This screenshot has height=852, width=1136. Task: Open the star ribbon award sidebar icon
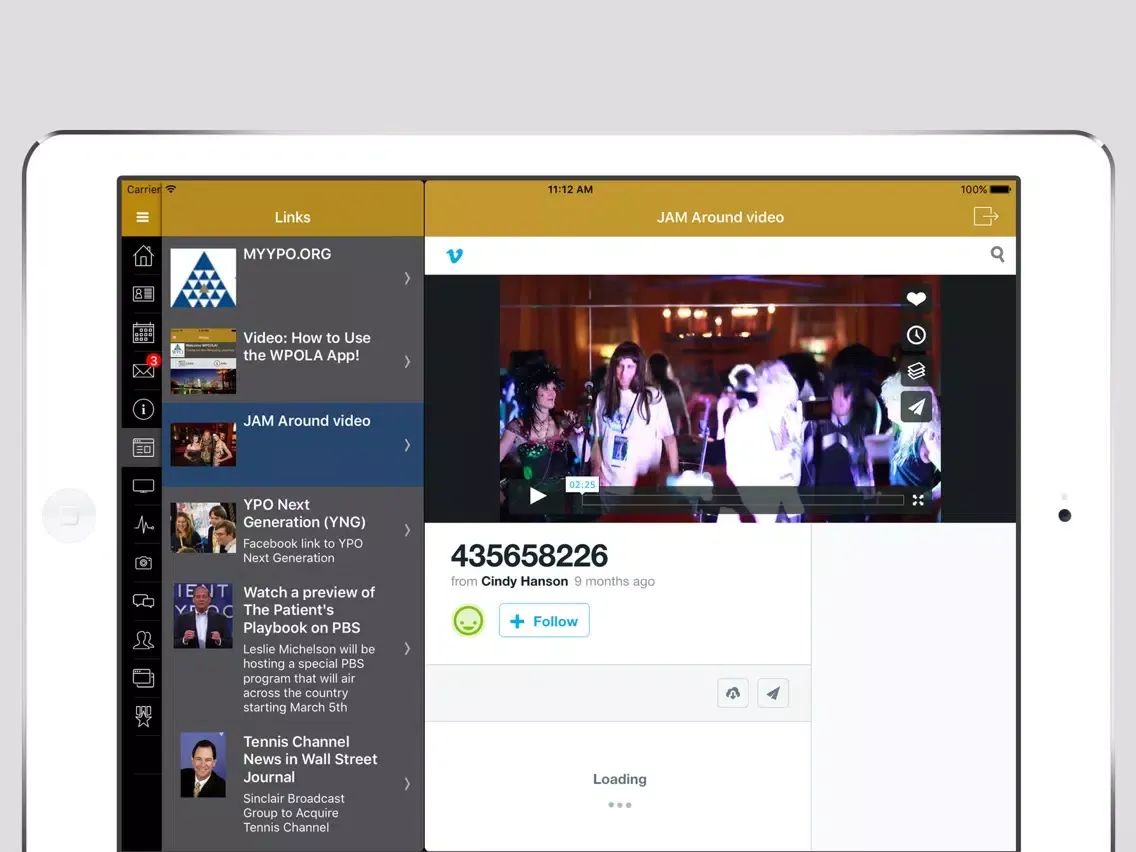[143, 717]
